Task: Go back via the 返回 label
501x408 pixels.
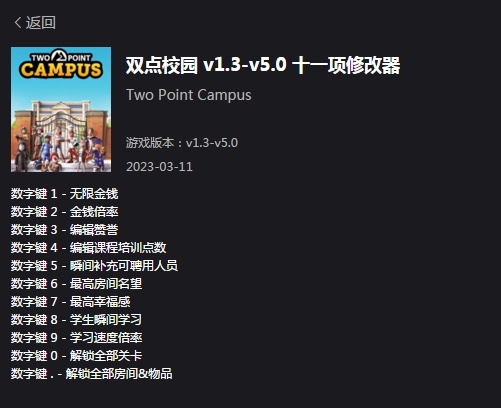Action: pyautogui.click(x=41, y=23)
